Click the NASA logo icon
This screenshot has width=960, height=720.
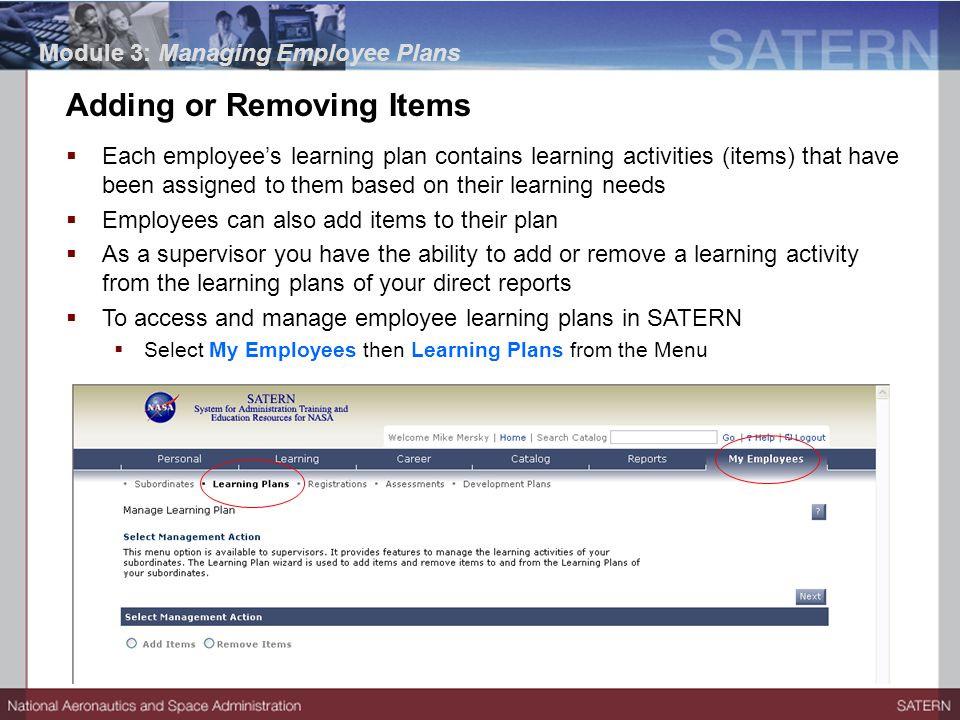162,408
